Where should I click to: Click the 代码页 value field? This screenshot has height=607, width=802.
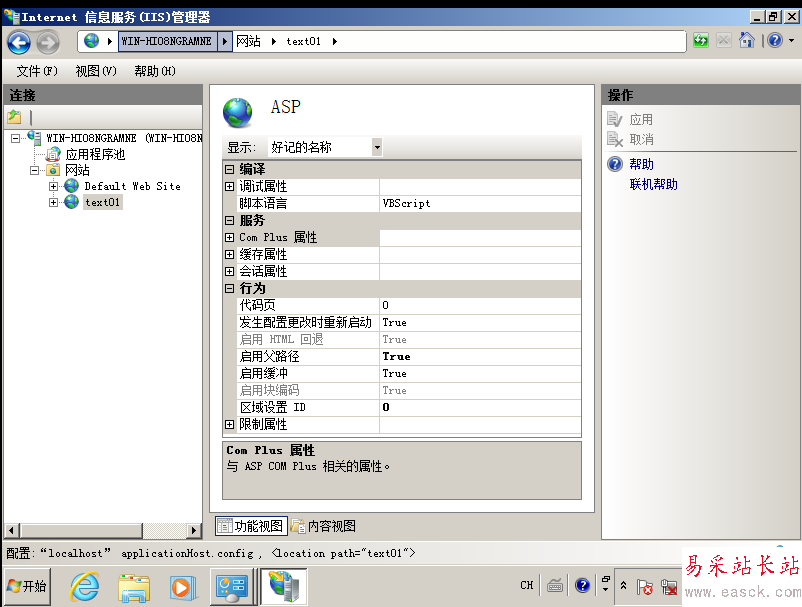click(x=480, y=305)
